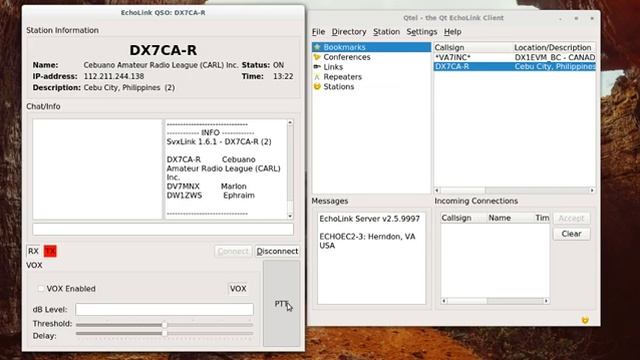Click the Clear button for incoming connections
The width and height of the screenshot is (640, 360).
(x=571, y=234)
